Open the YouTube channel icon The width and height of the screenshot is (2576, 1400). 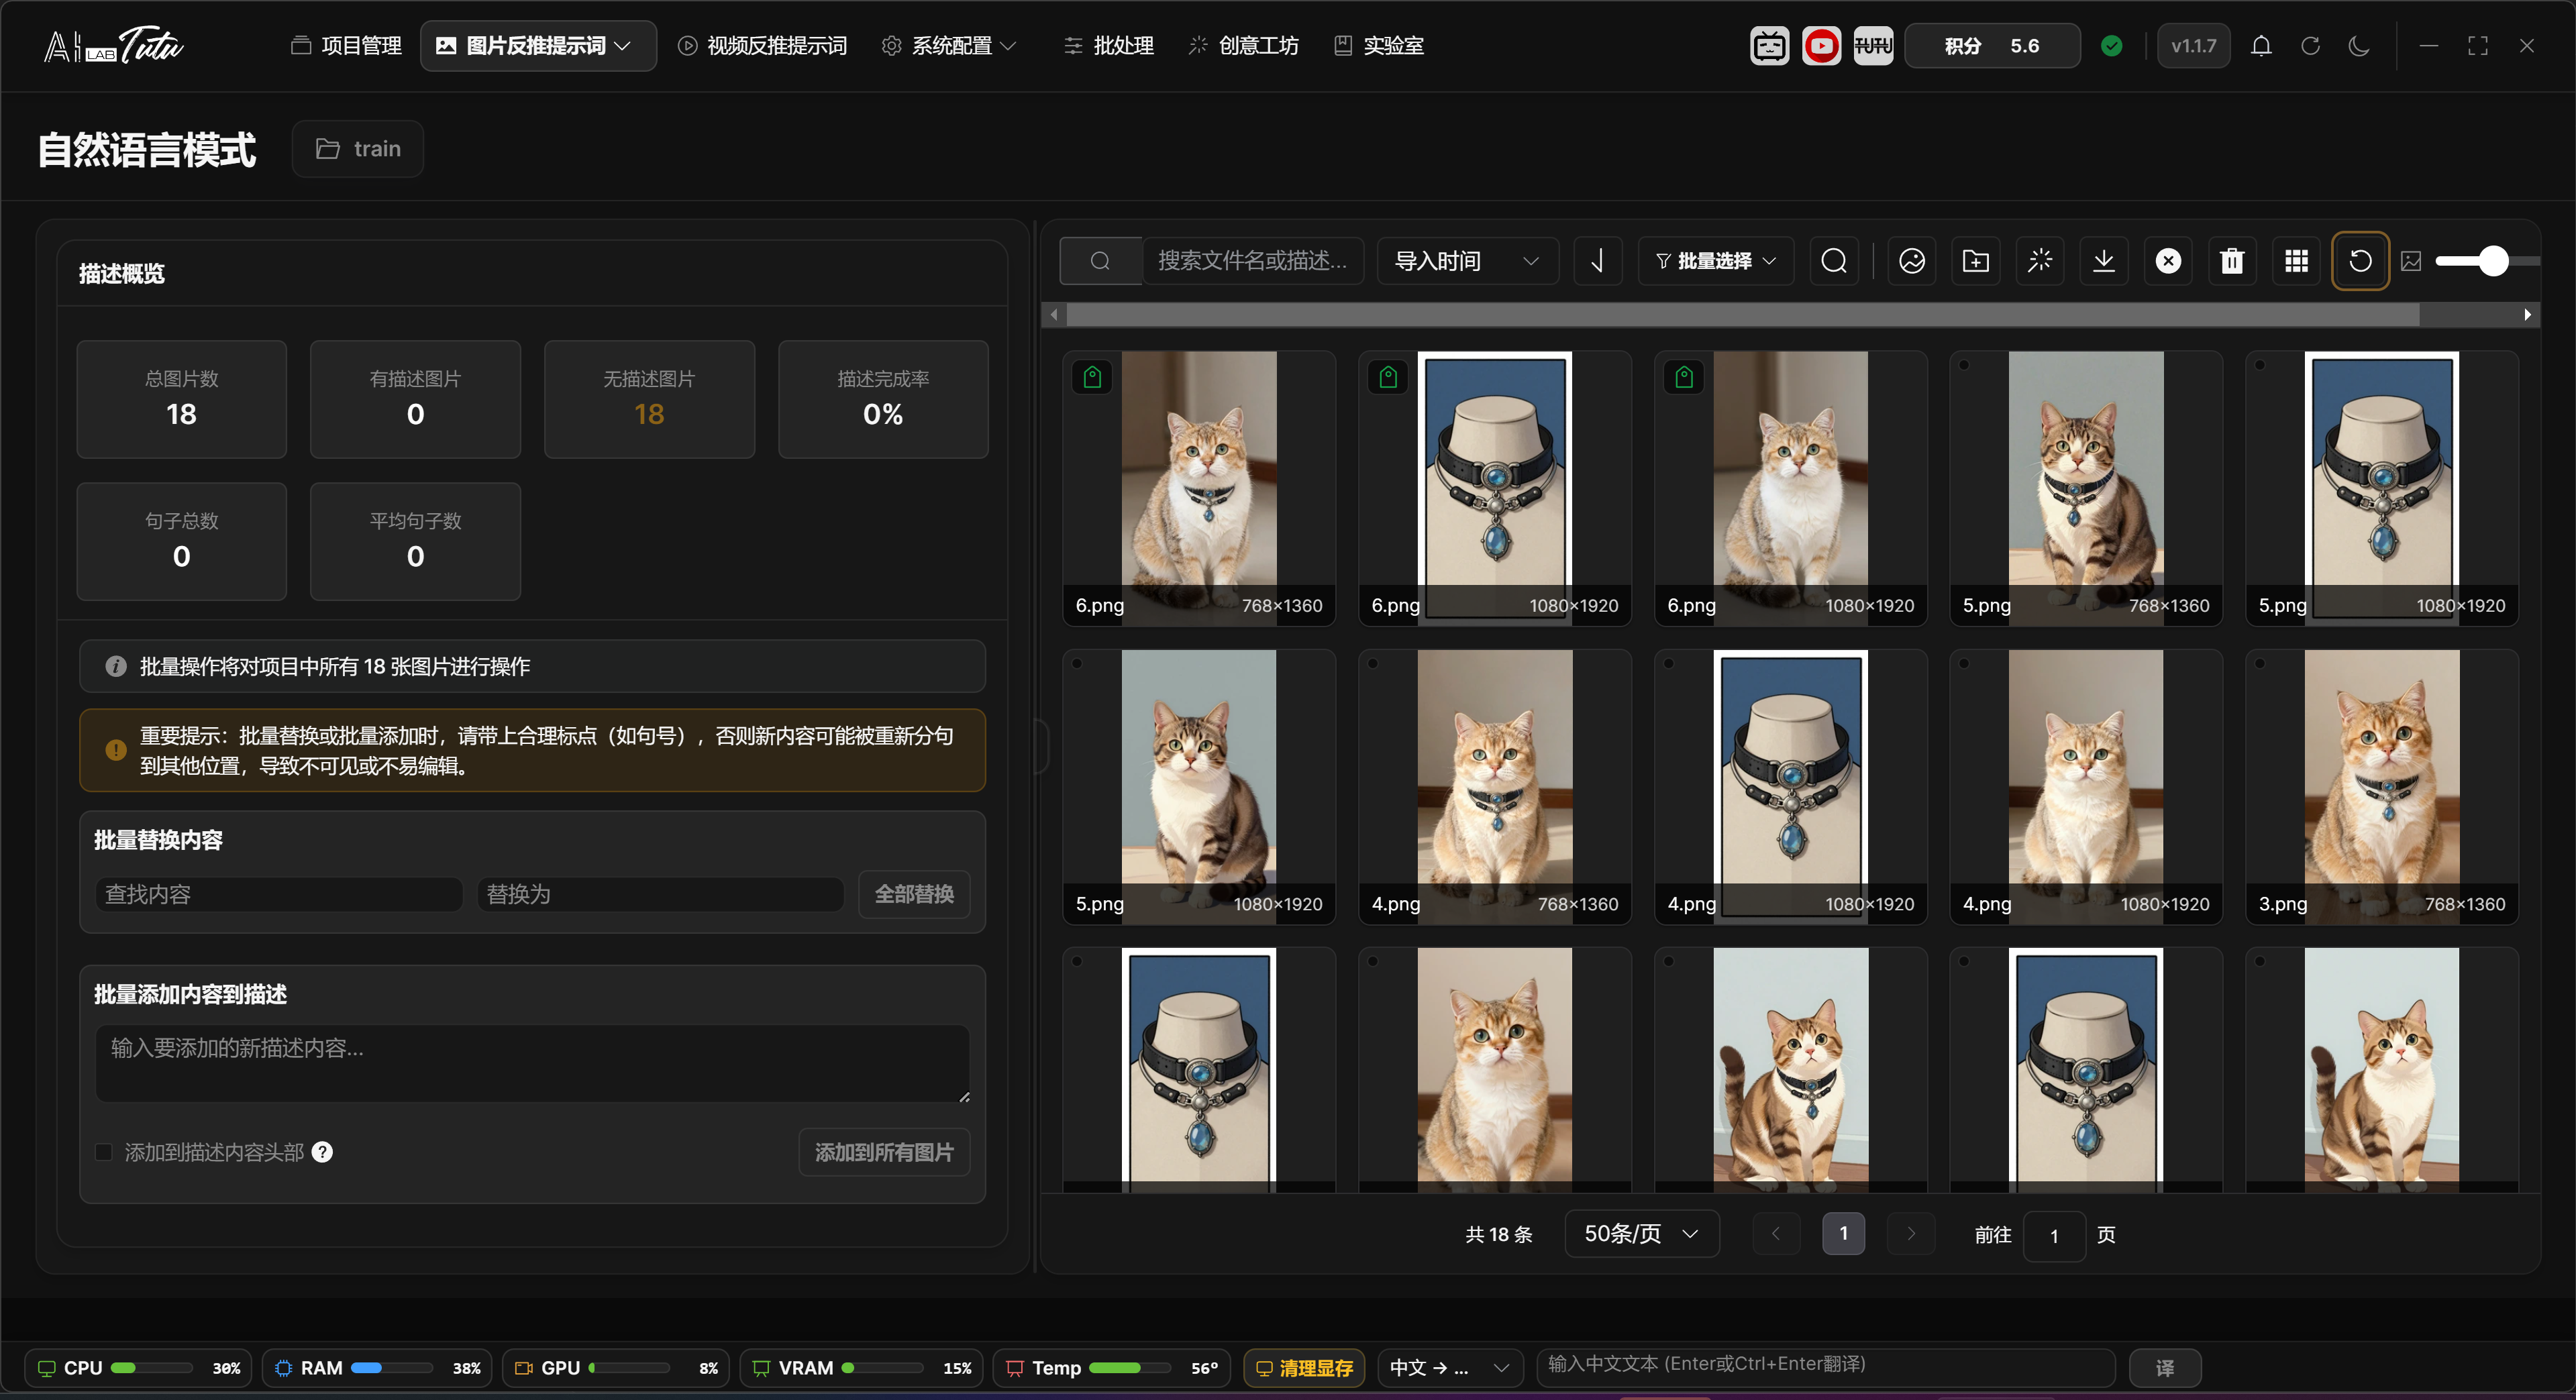[x=1821, y=46]
